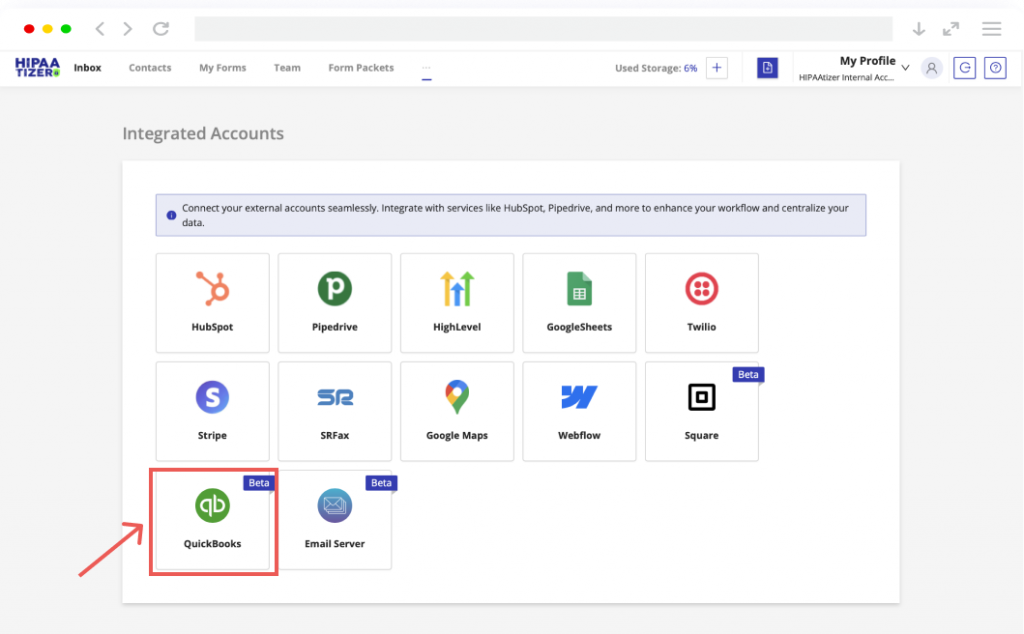Click the browser download arrow icon

[x=919, y=29]
